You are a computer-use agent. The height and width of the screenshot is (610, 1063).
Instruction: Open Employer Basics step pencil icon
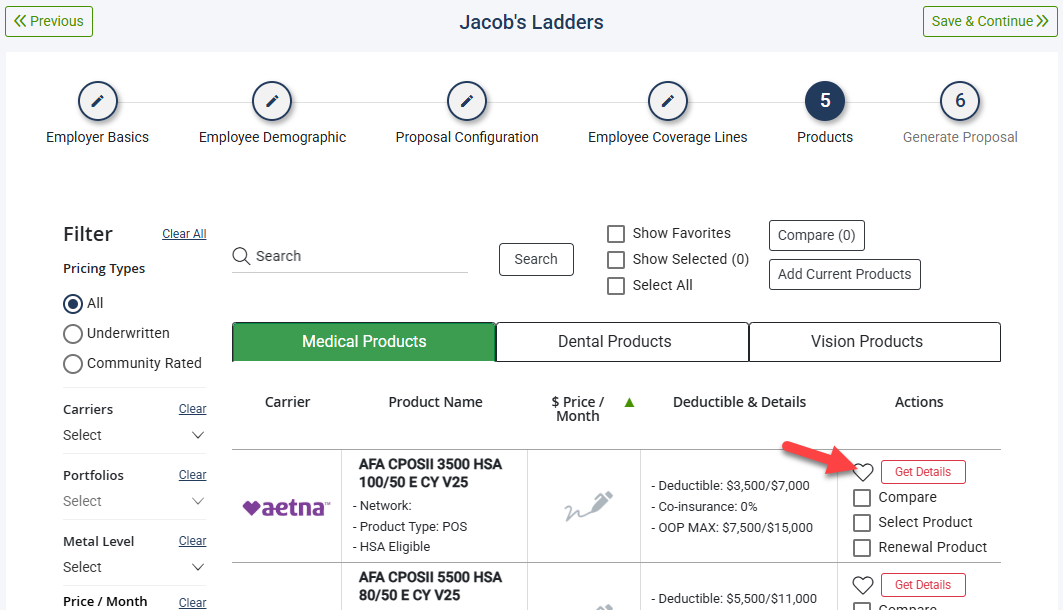click(98, 101)
